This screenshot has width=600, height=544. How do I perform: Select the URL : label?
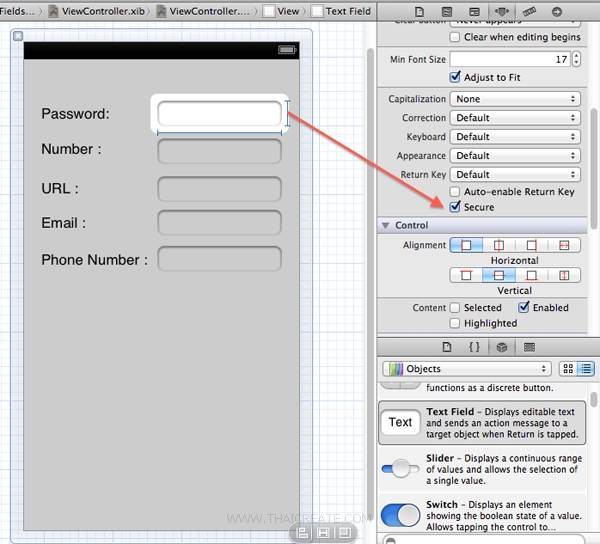(x=60, y=188)
